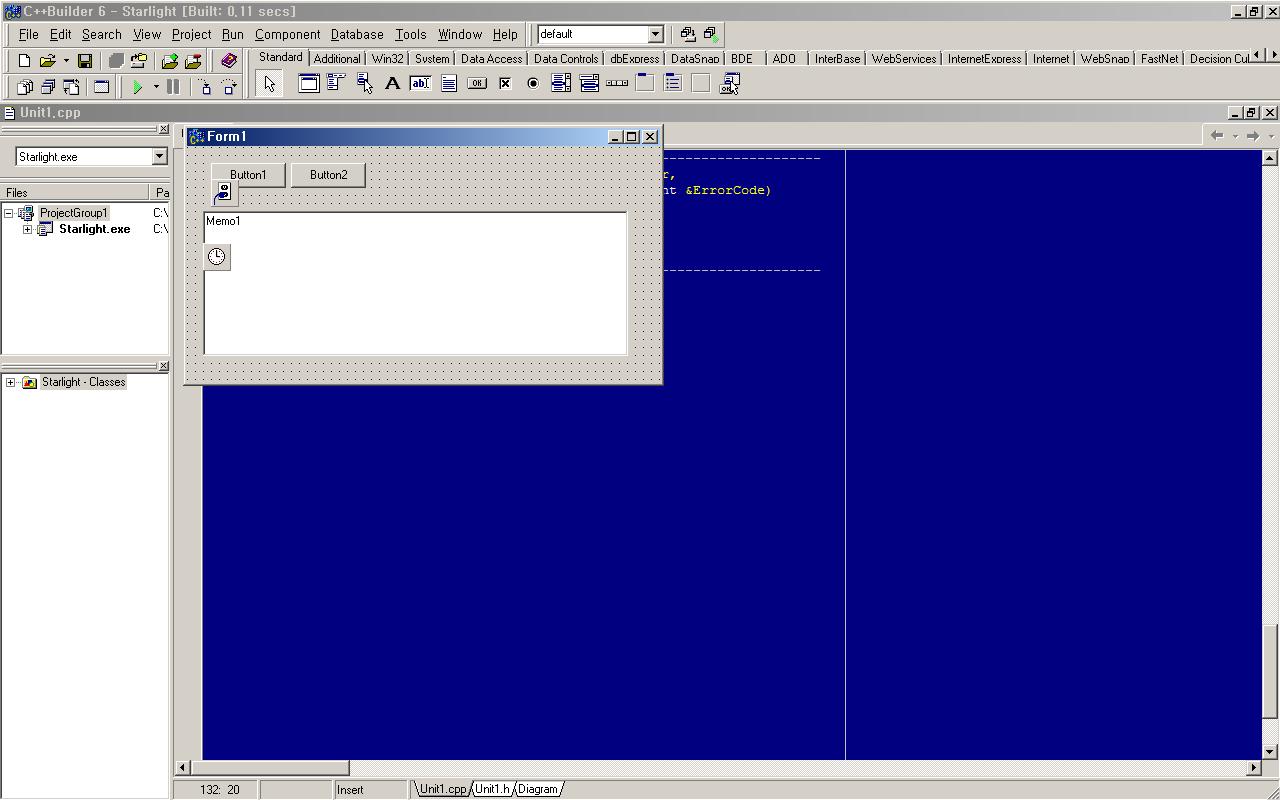Viewport: 1280px width, 800px height.
Task: Switch to the Win32 palette tab
Action: click(387, 59)
